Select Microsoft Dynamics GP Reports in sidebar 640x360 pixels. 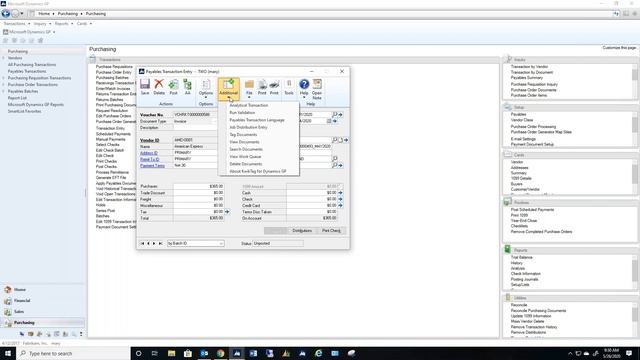(x=36, y=104)
